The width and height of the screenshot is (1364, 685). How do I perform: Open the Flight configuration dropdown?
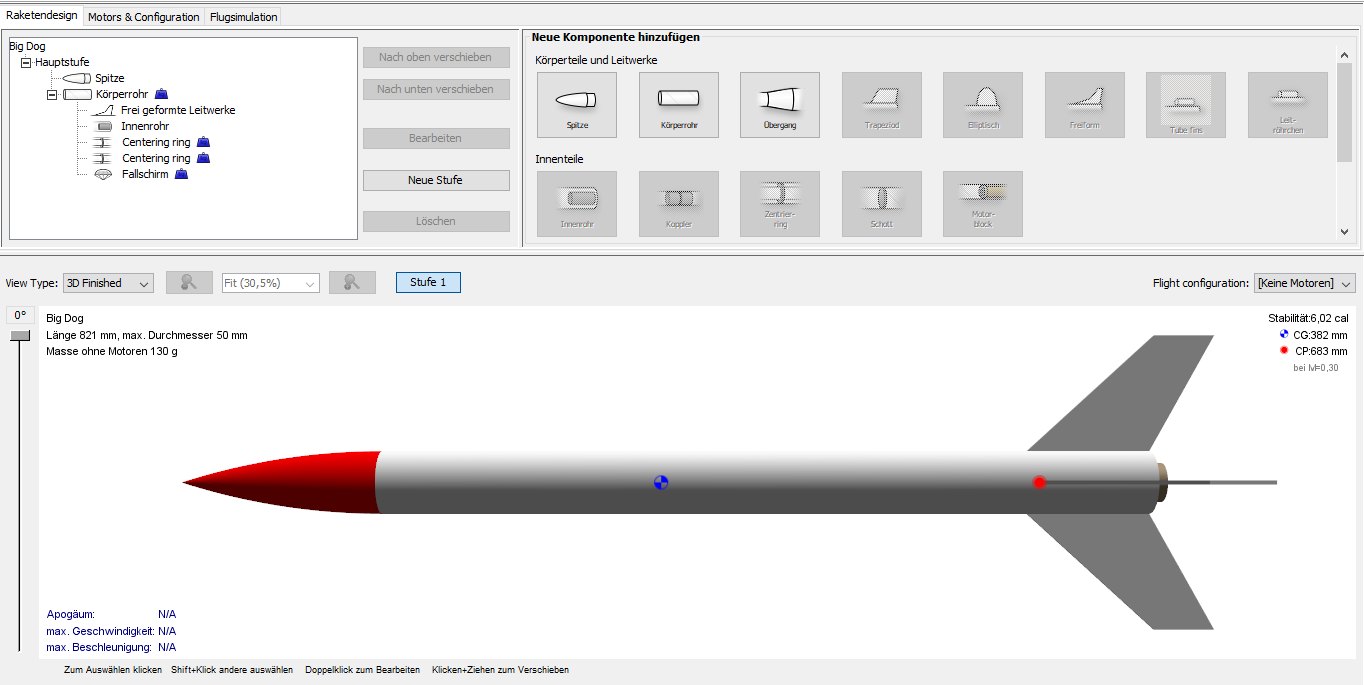coord(1304,283)
